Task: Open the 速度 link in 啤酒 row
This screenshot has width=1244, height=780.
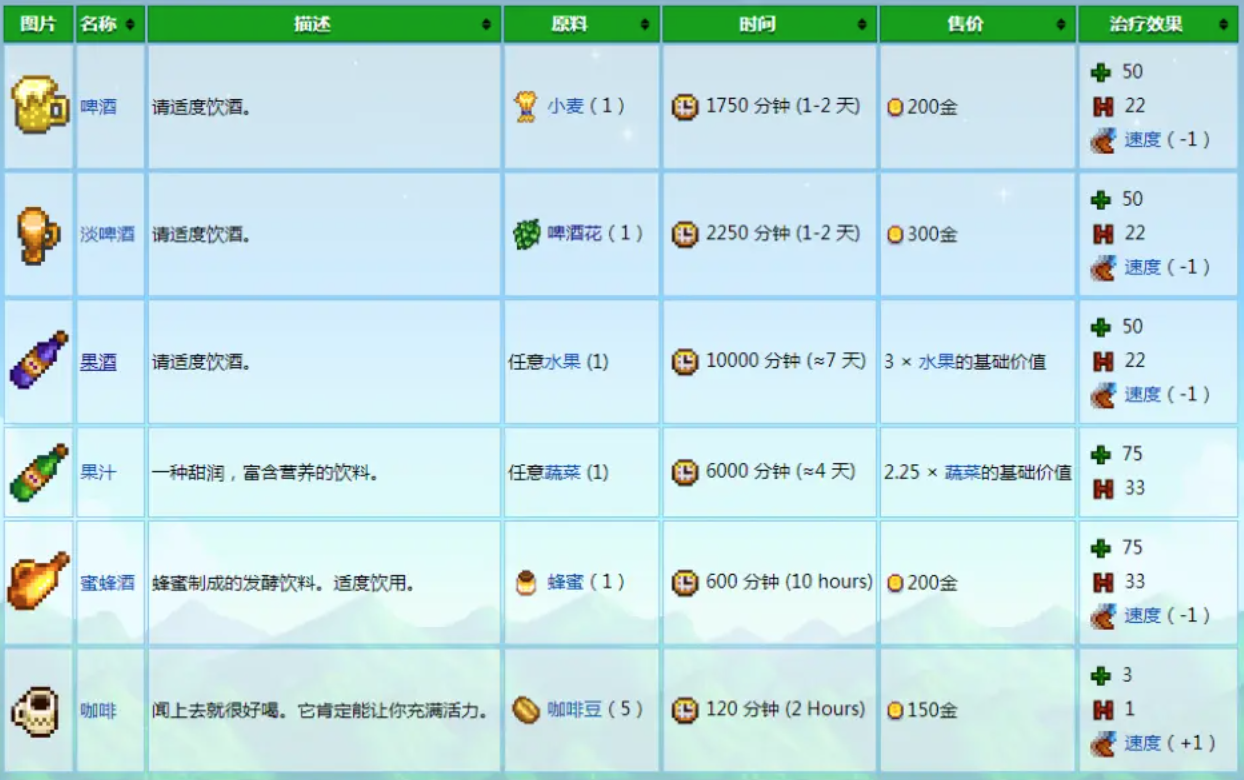Action: tap(1142, 140)
